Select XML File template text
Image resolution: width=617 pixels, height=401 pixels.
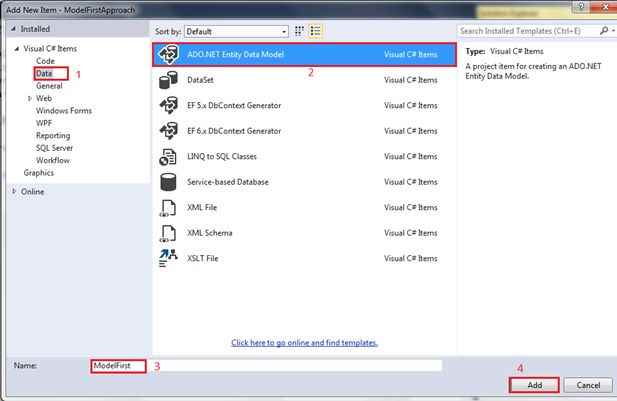[202, 207]
